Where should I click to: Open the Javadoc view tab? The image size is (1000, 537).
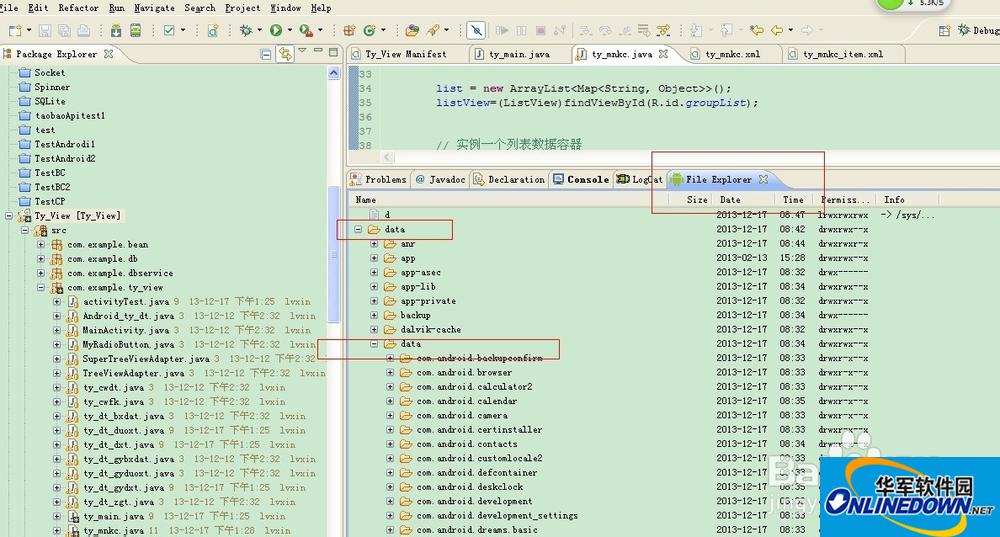pyautogui.click(x=441, y=180)
